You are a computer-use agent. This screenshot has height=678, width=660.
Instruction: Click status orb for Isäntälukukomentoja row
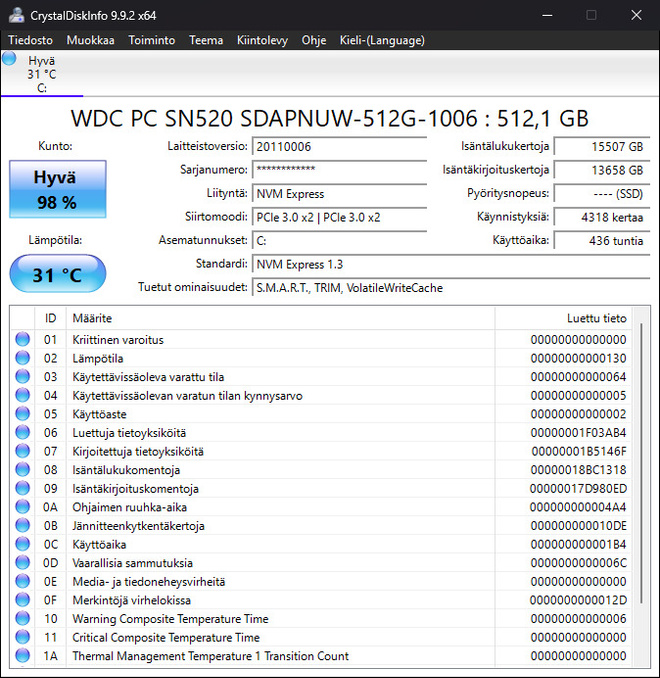pos(22,470)
